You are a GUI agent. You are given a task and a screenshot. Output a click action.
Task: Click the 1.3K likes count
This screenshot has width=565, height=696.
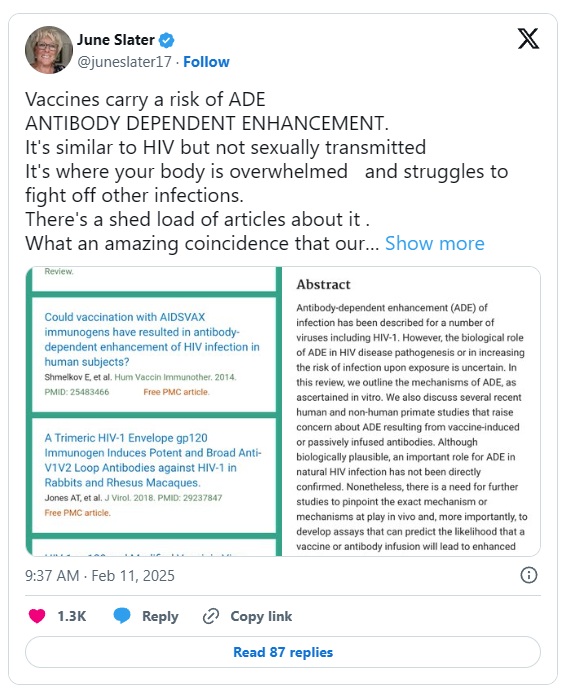coord(71,616)
